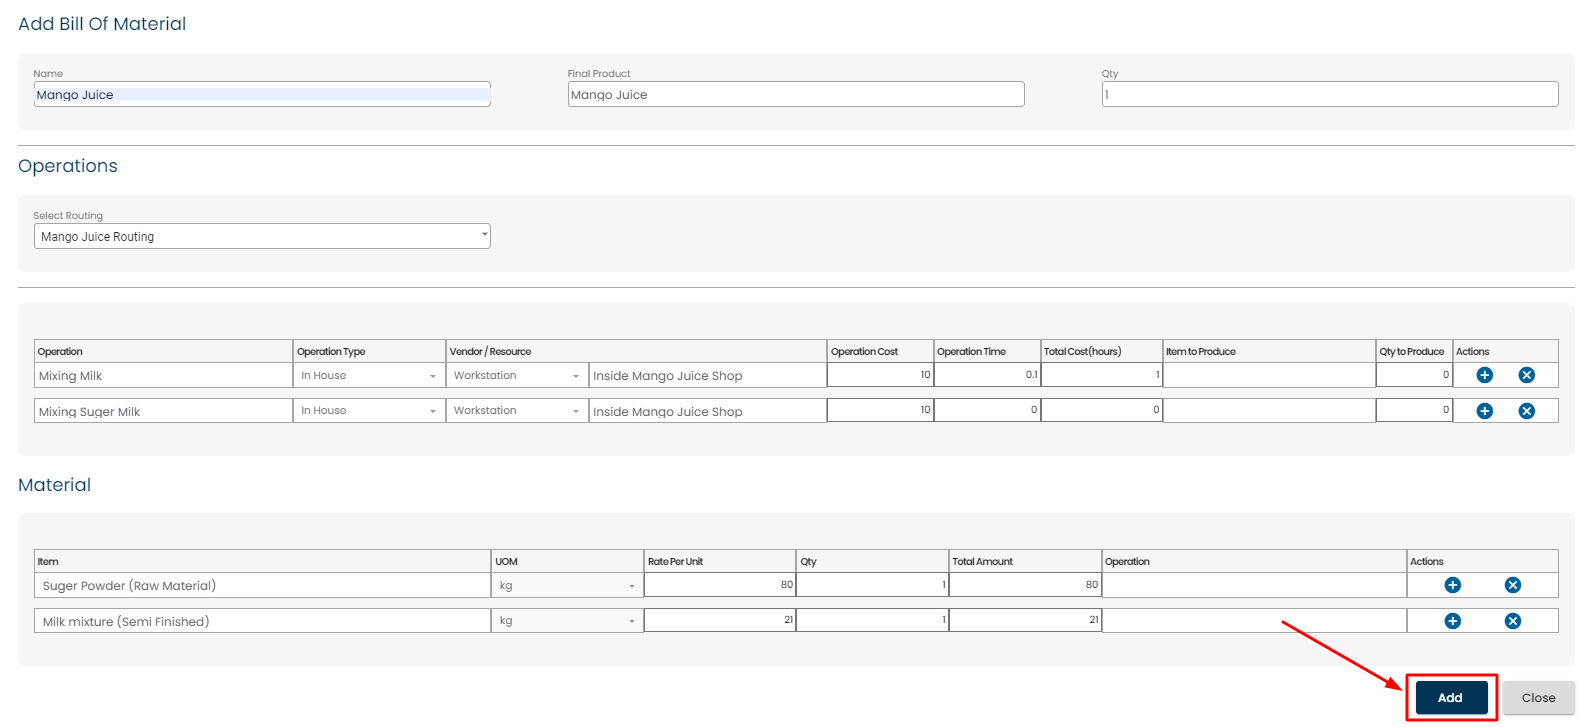Delete the Milk mixture material row
Viewport: 1593px width, 727px height.
(x=1512, y=621)
